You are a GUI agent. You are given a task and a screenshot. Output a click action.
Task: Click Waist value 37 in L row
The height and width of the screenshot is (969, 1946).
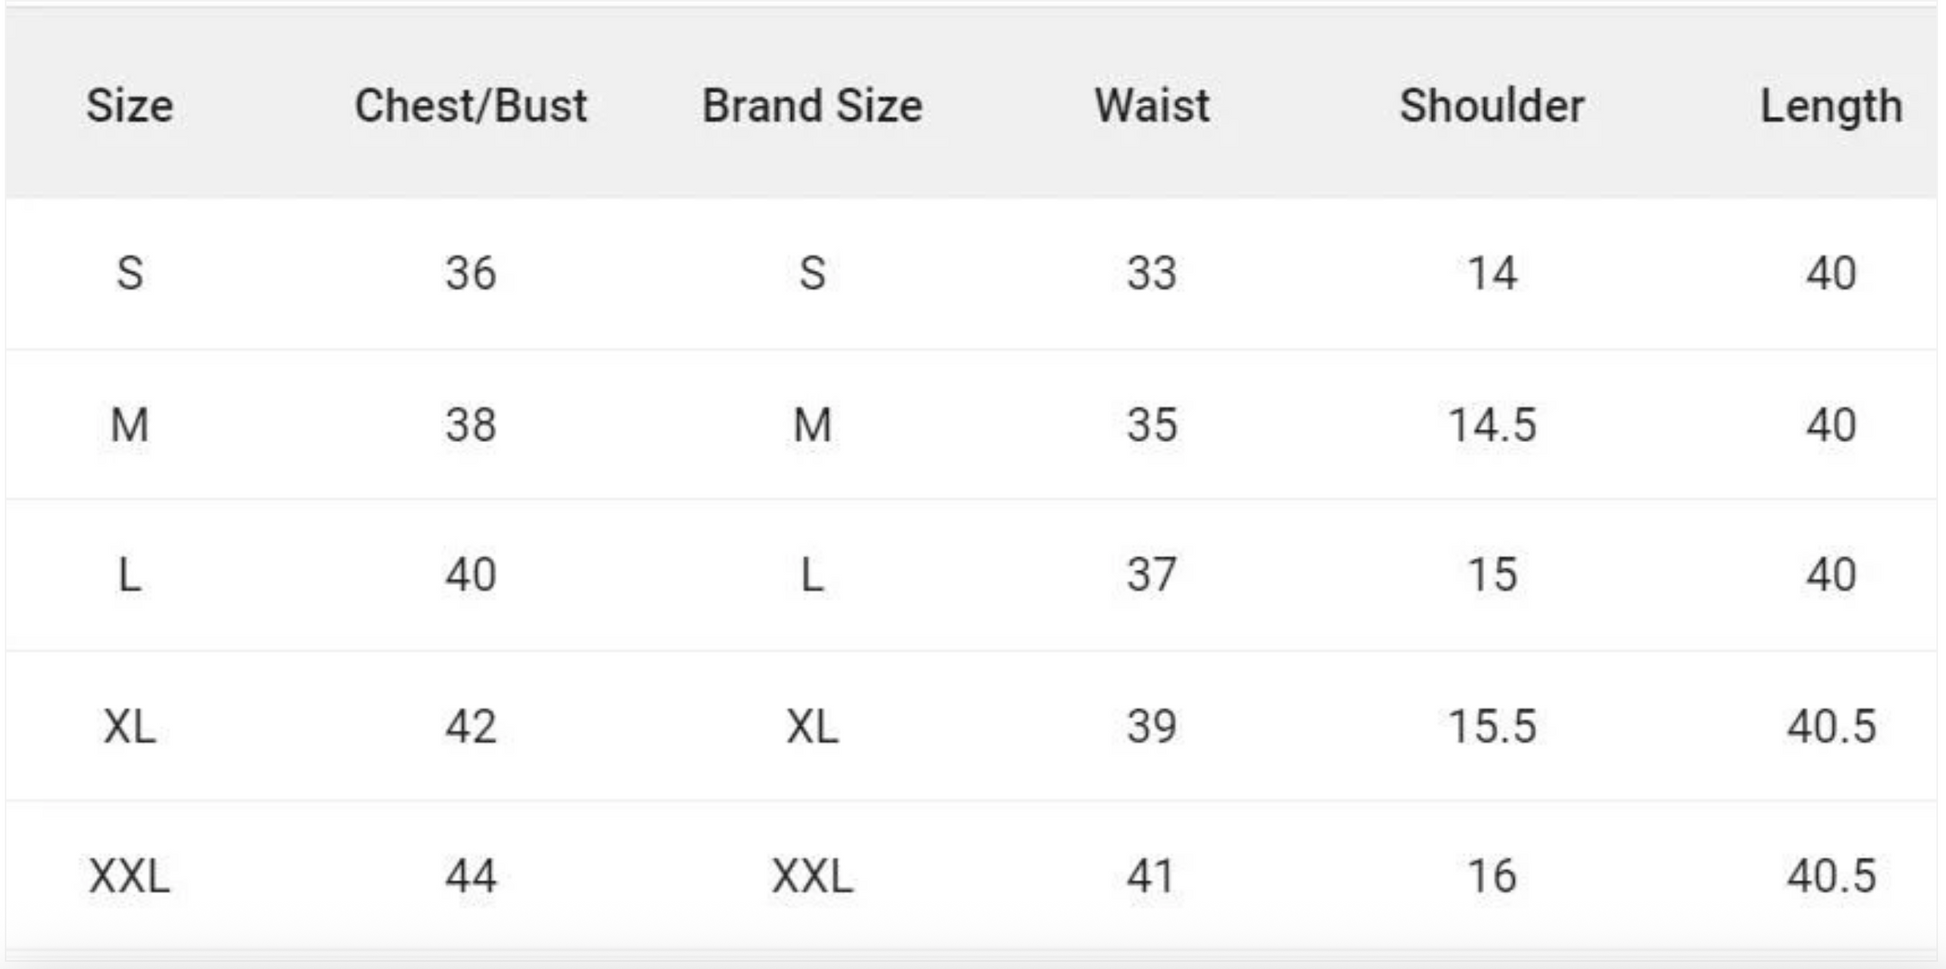1152,575
